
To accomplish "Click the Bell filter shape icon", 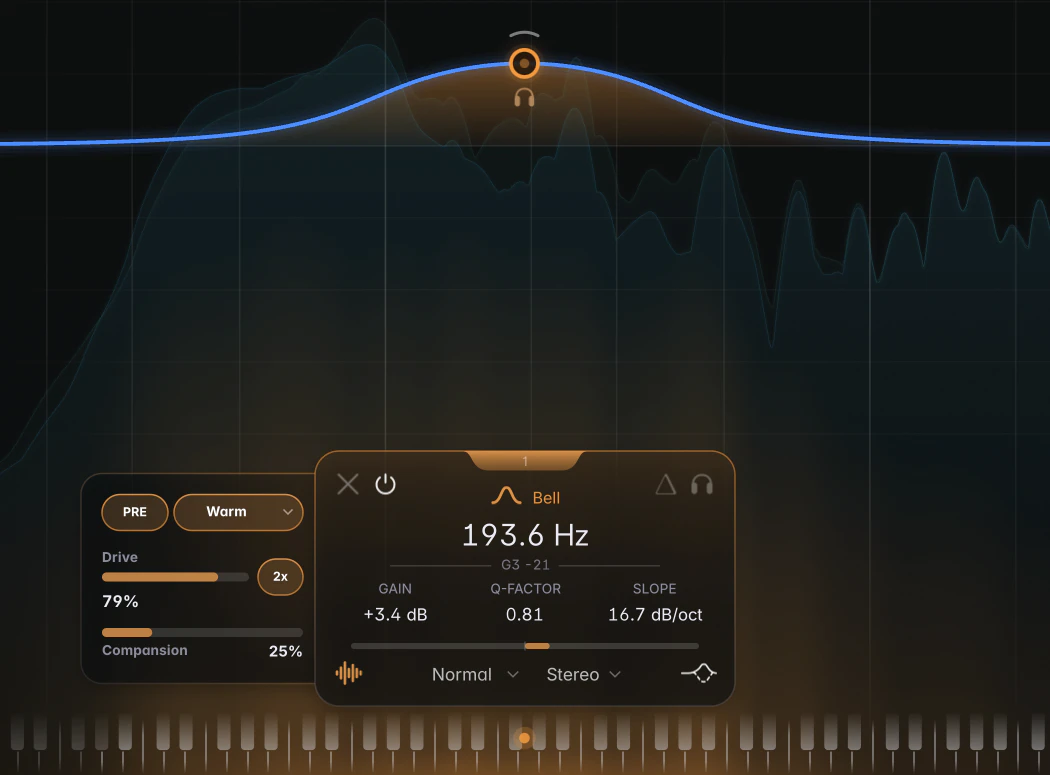I will (x=506, y=496).
